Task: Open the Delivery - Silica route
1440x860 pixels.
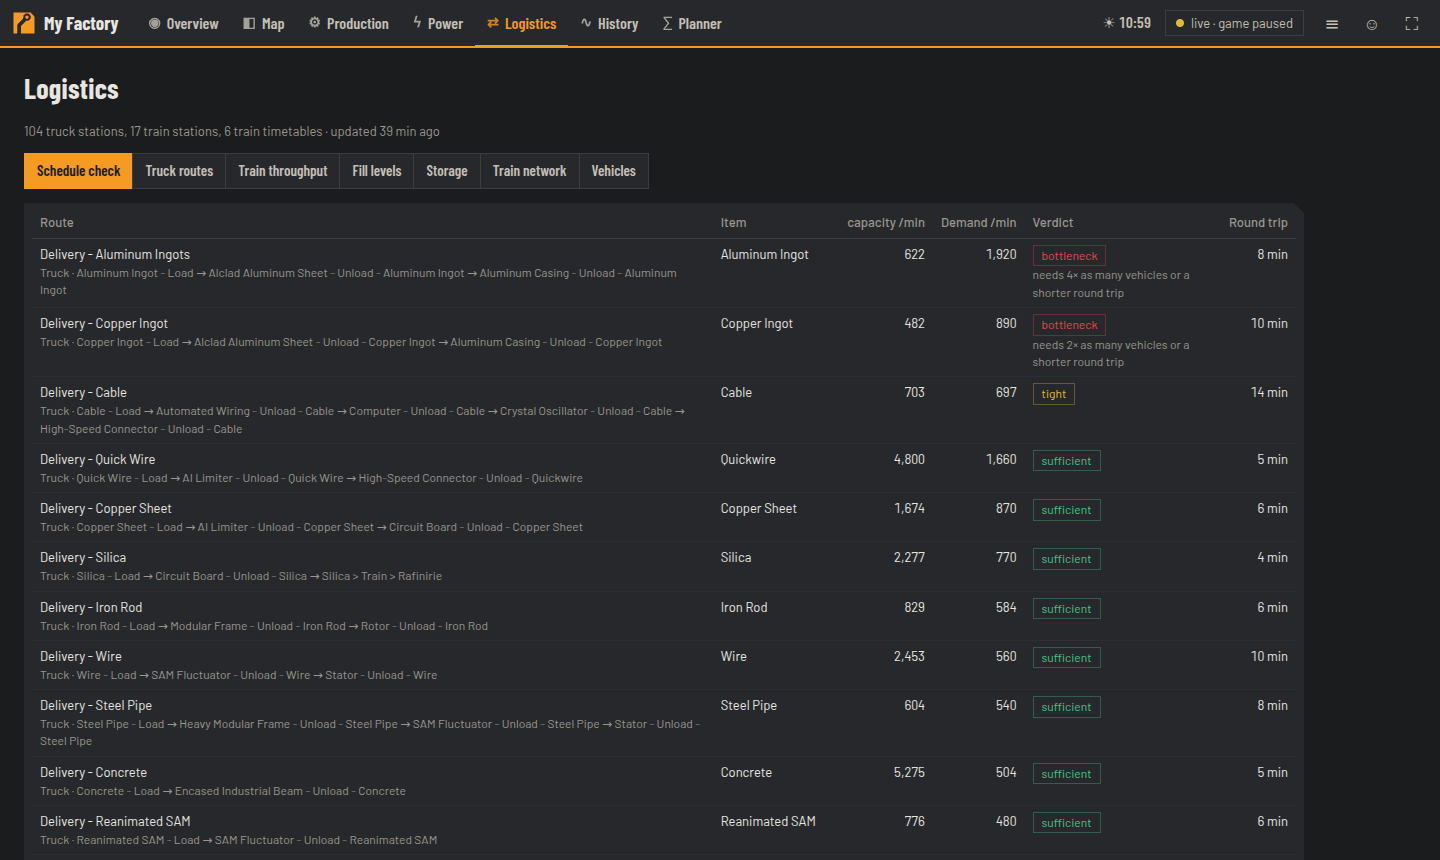Action: pos(83,558)
